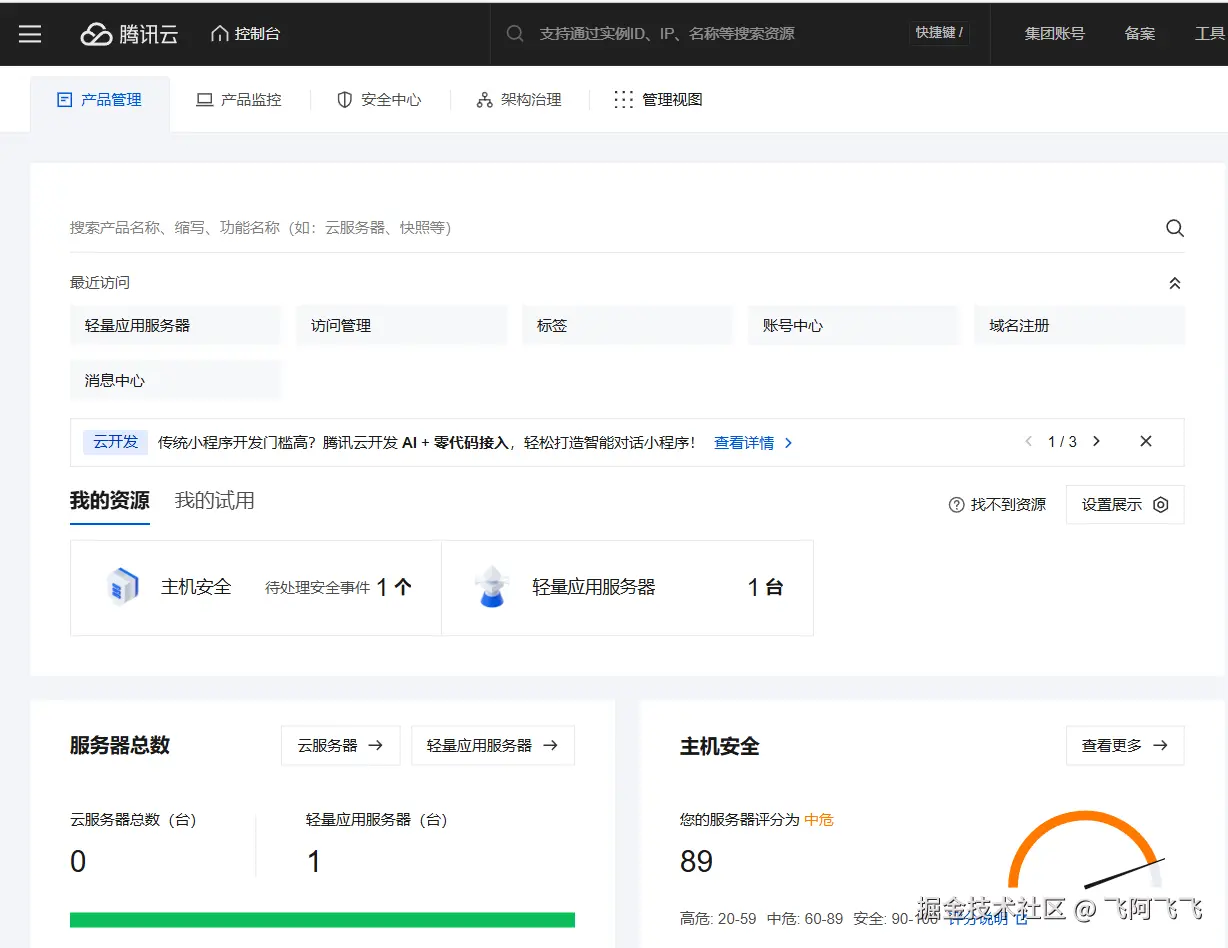Click the security score 89

click(x=696, y=862)
